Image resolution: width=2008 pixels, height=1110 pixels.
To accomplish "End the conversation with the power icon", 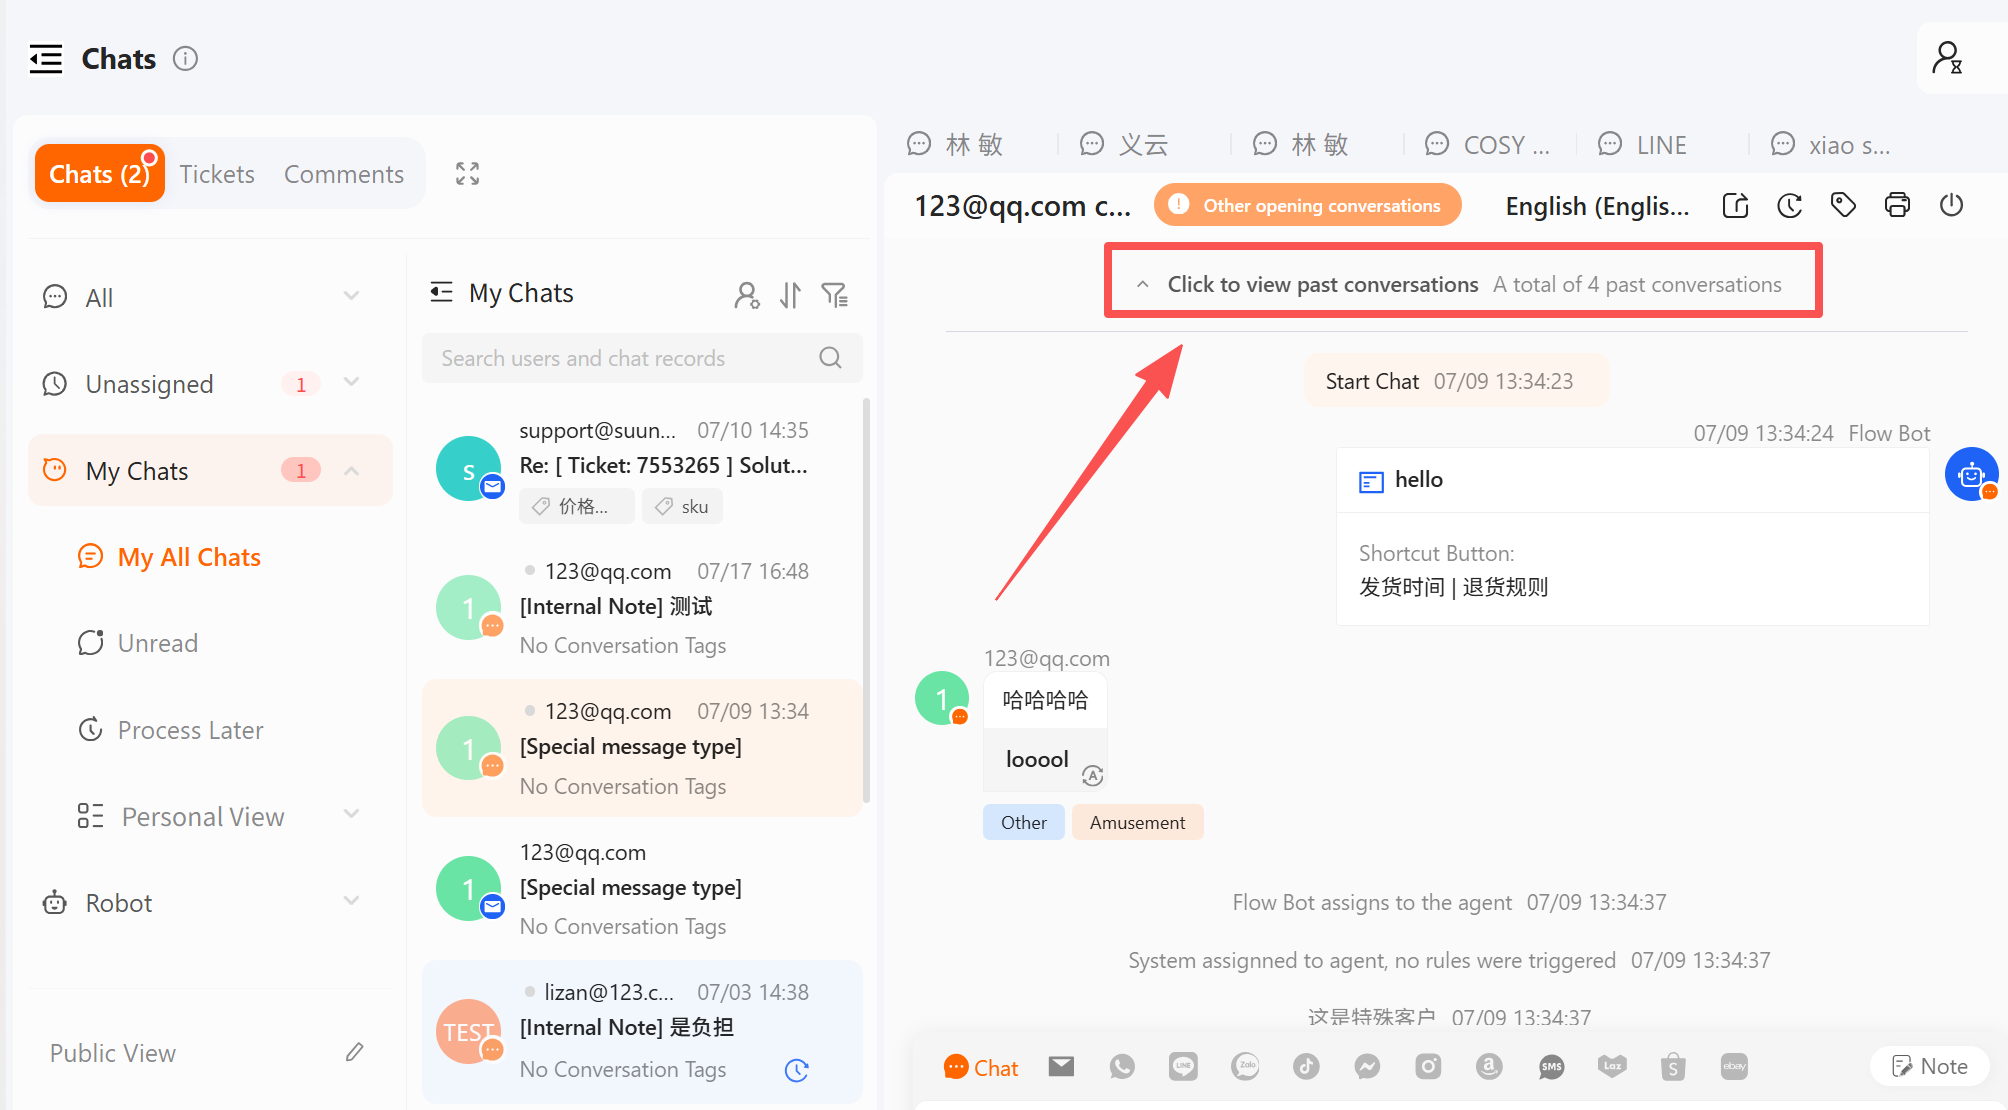I will (1951, 206).
